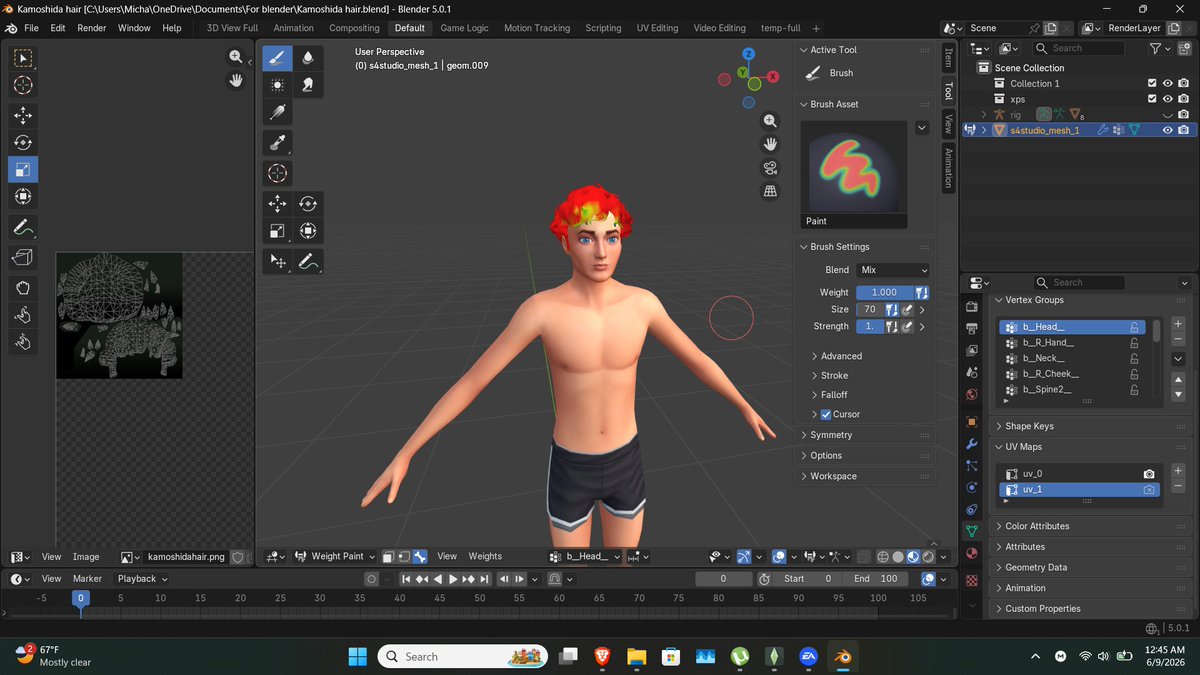Click the 3D viewport pan hand icon
The image size is (1200, 675).
point(770,143)
